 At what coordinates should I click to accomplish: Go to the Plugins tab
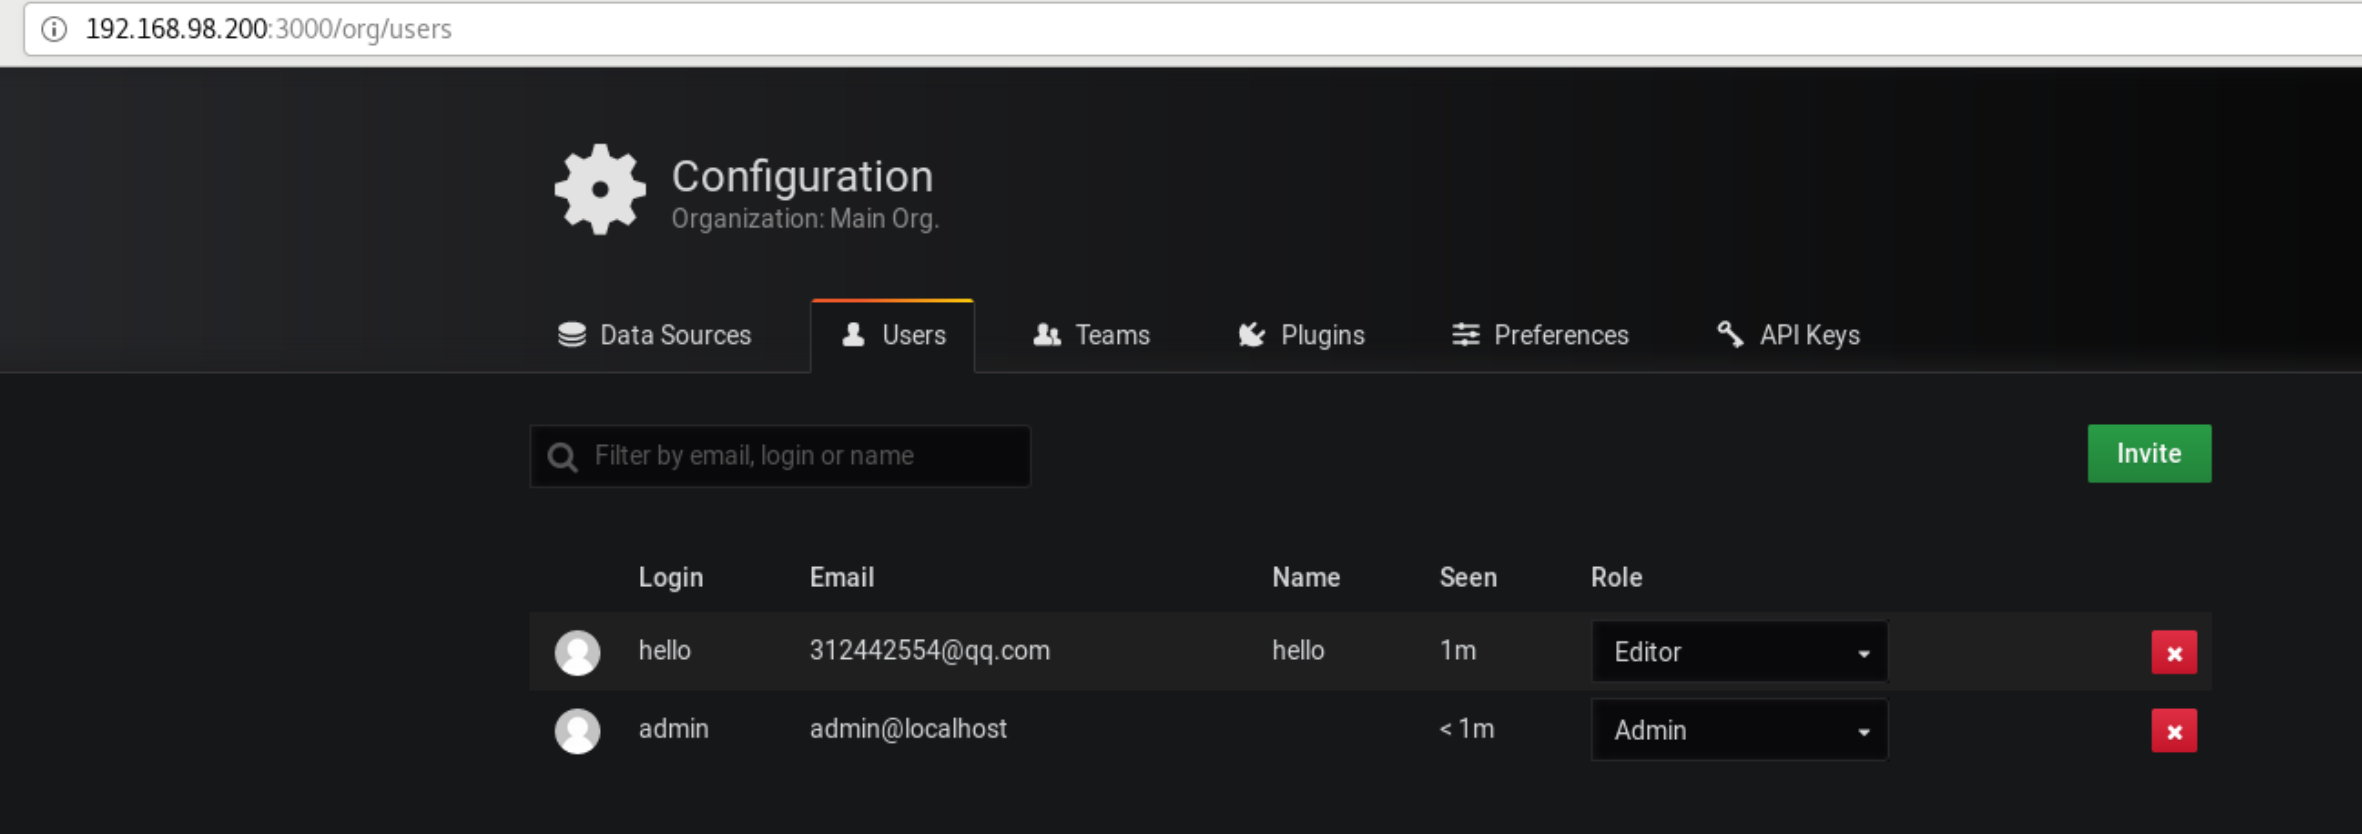point(1301,336)
